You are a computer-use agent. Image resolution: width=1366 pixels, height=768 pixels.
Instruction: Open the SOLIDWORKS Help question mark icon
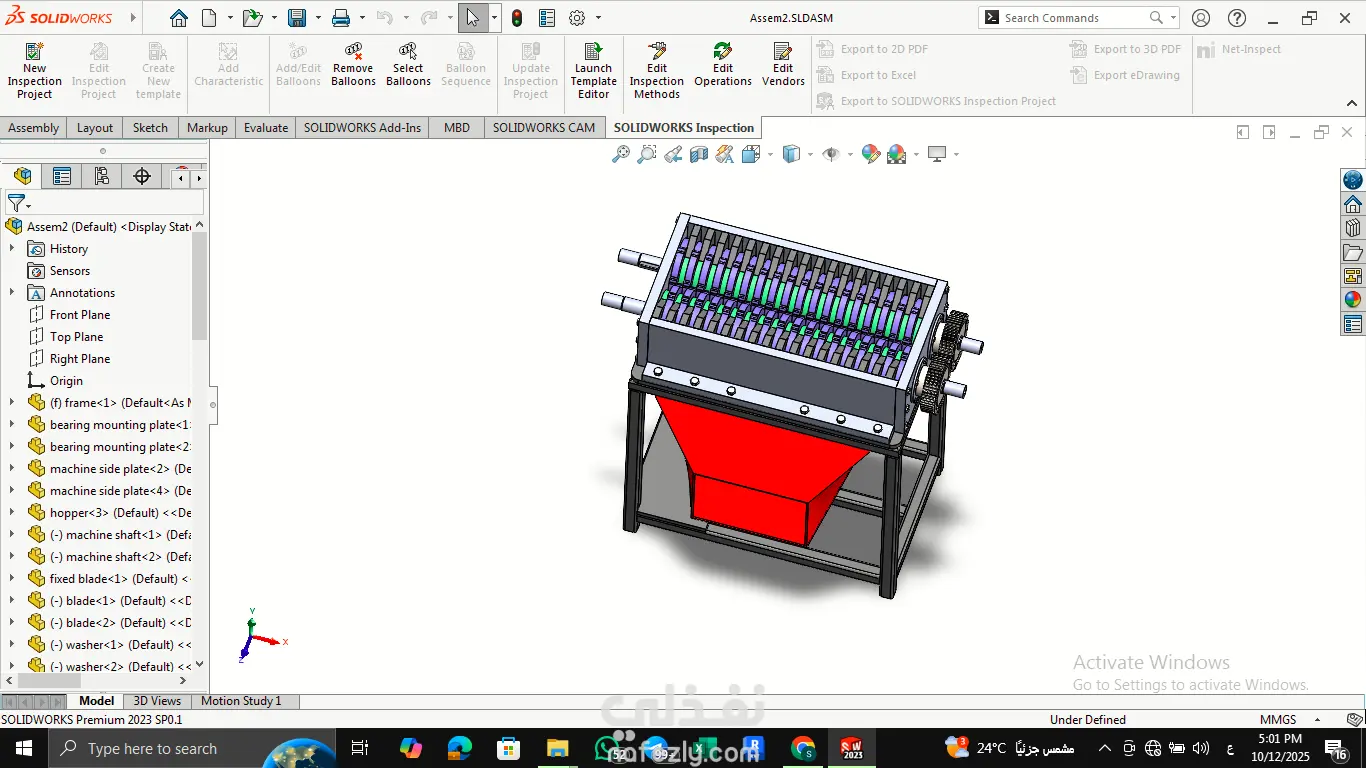pyautogui.click(x=1237, y=18)
